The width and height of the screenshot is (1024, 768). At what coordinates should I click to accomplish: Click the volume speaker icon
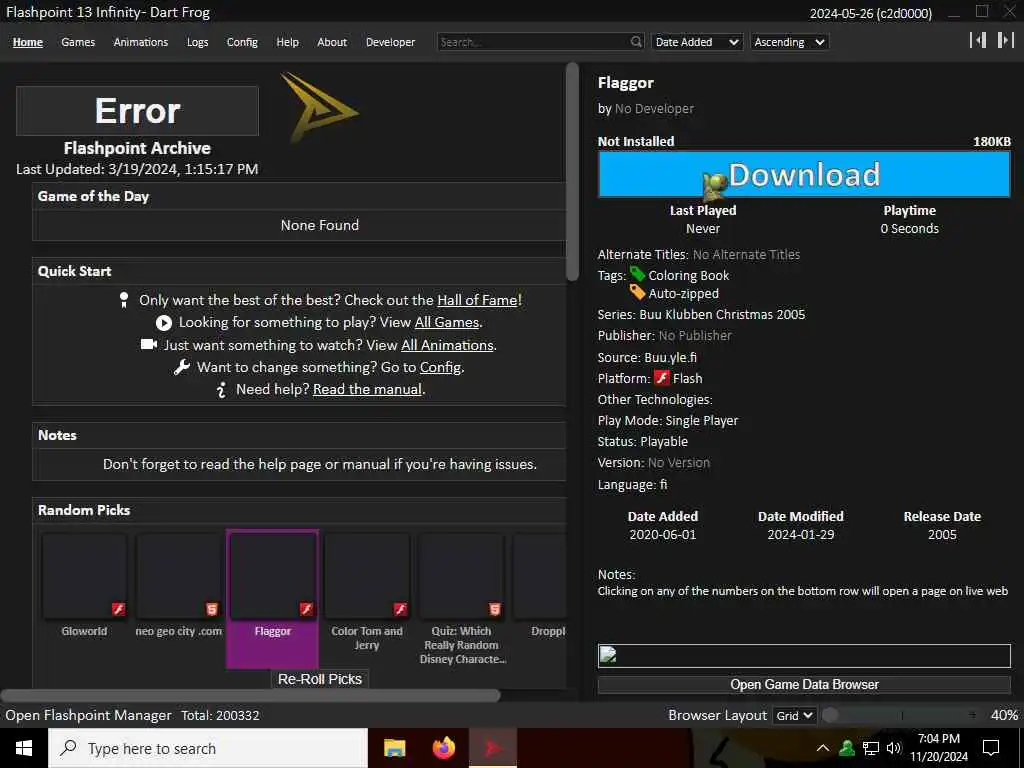tap(894, 748)
